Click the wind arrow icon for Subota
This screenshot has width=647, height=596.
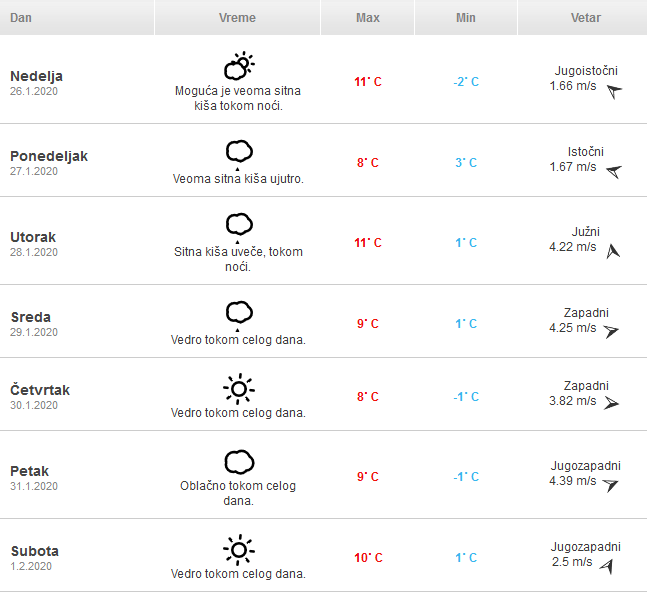(x=606, y=566)
